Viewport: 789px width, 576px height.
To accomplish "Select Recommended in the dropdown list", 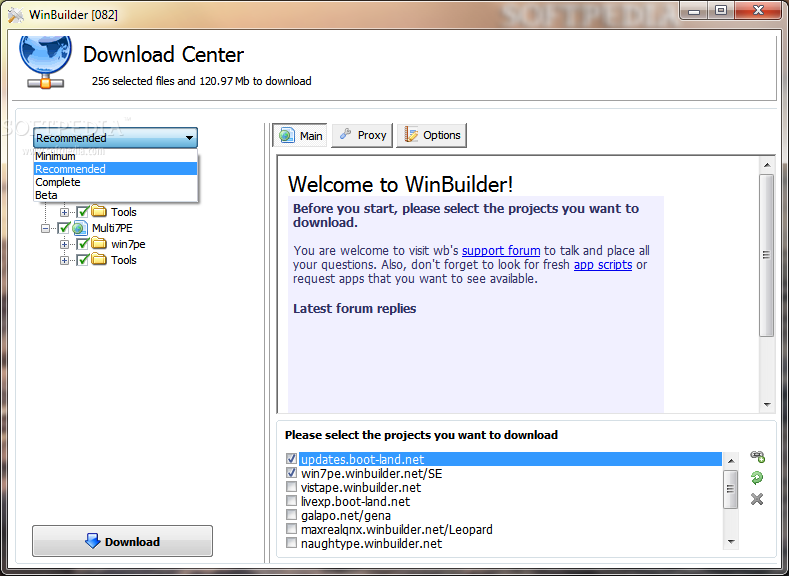I will [x=116, y=169].
